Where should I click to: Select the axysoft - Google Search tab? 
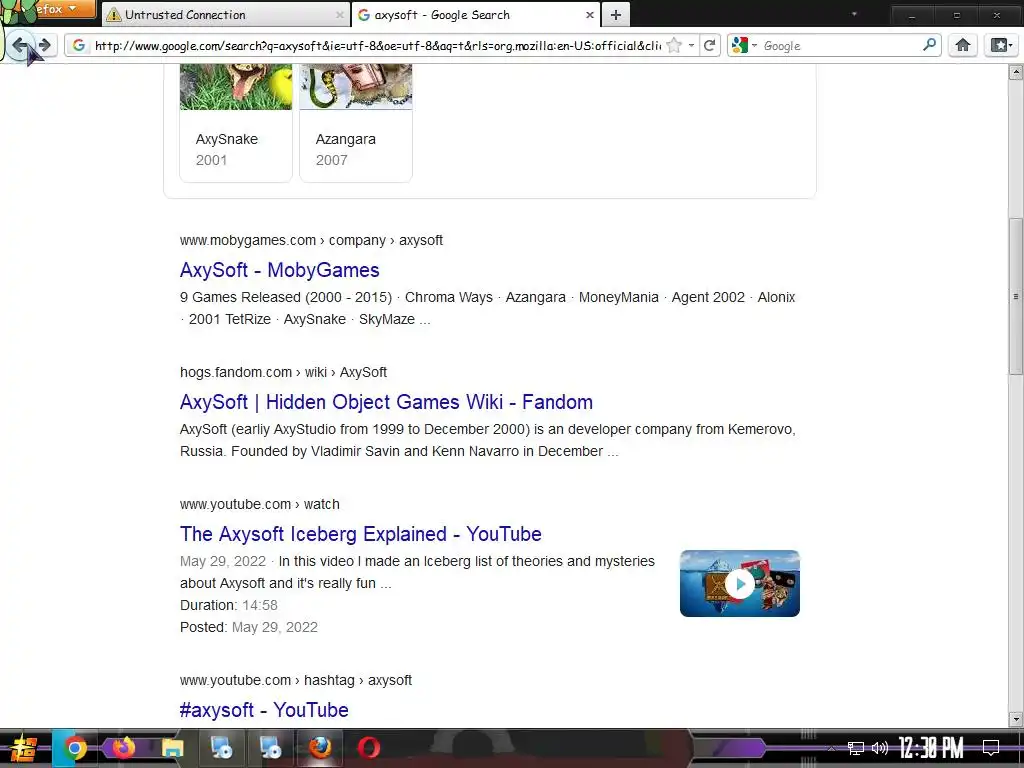[475, 14]
